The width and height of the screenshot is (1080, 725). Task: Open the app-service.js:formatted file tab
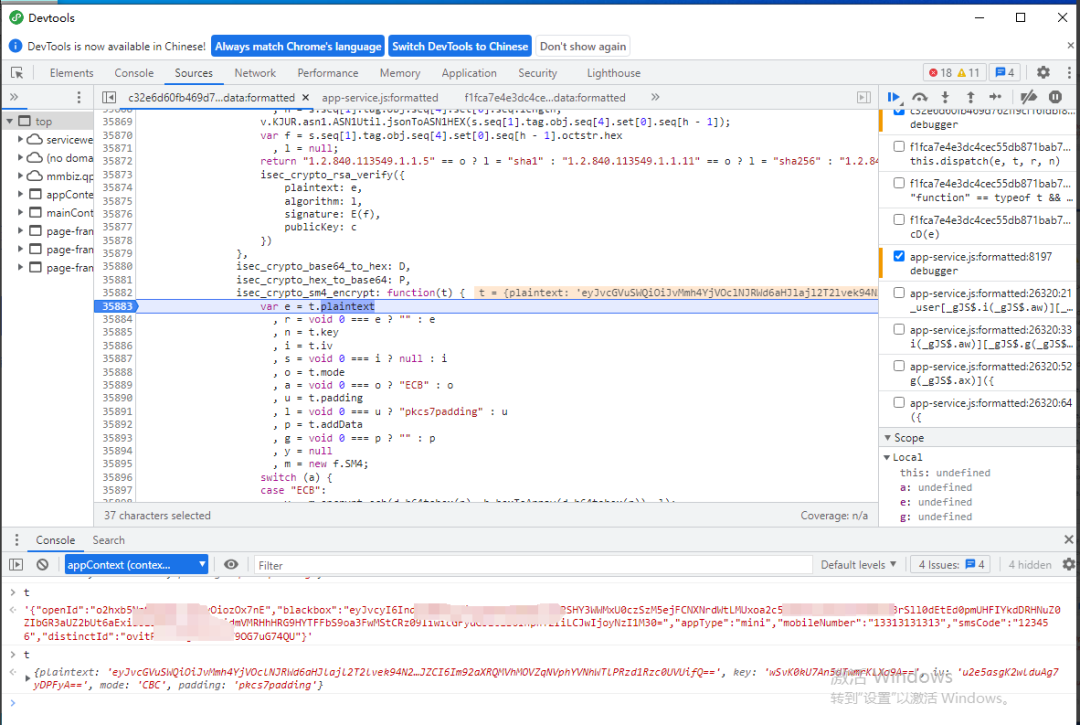pos(380,98)
